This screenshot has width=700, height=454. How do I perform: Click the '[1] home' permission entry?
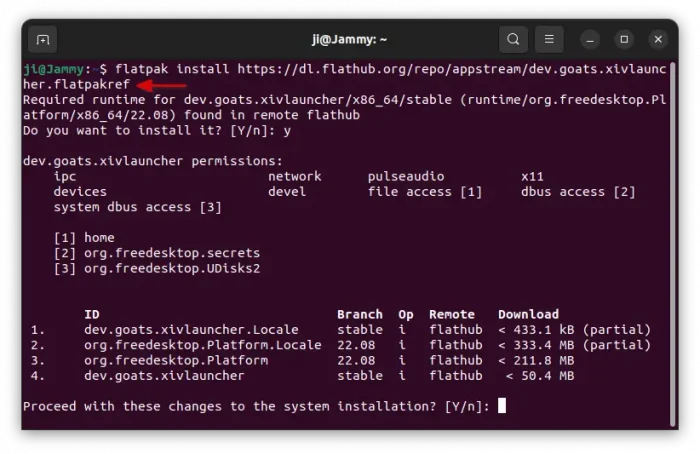(84, 238)
